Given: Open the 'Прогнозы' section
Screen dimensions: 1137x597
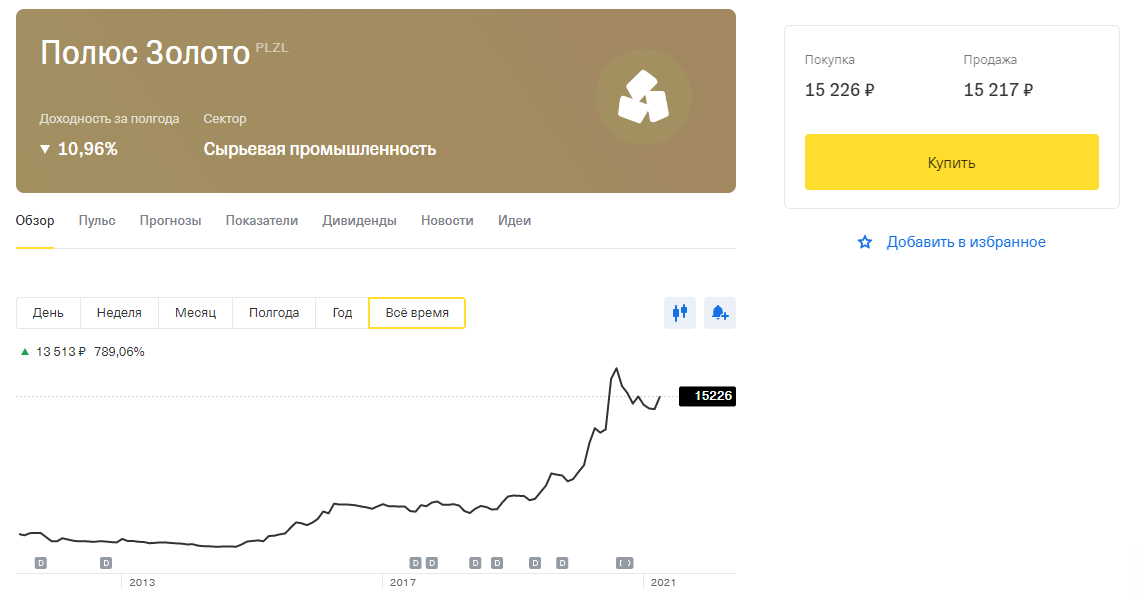Looking at the screenshot, I should click(x=171, y=220).
